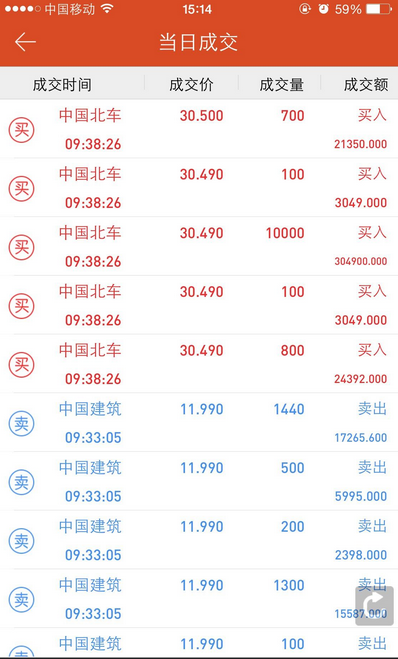Open 中国建筑 trade with amount 5995.000

(199, 482)
